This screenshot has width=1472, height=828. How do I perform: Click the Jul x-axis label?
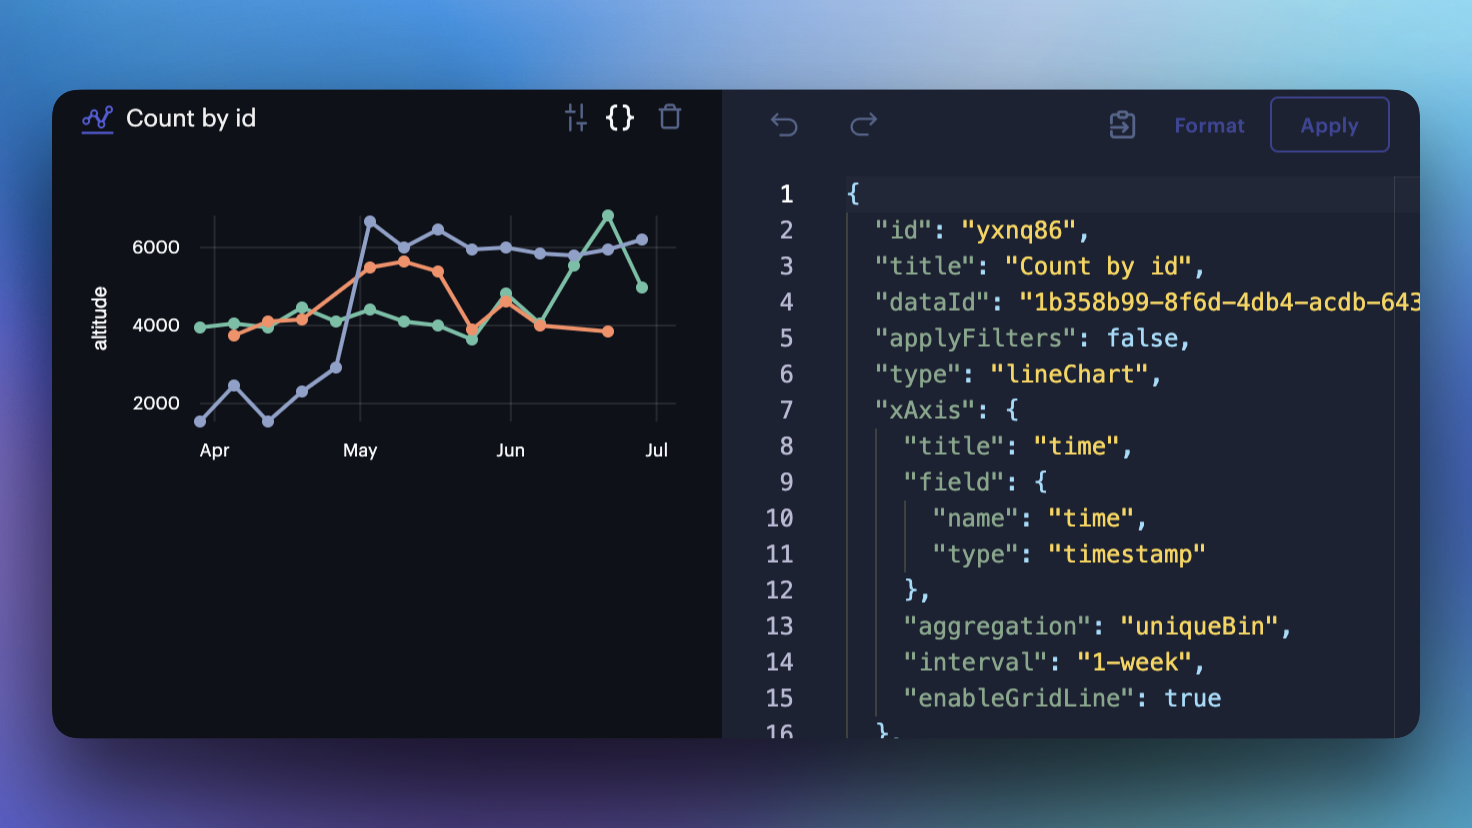tap(656, 451)
